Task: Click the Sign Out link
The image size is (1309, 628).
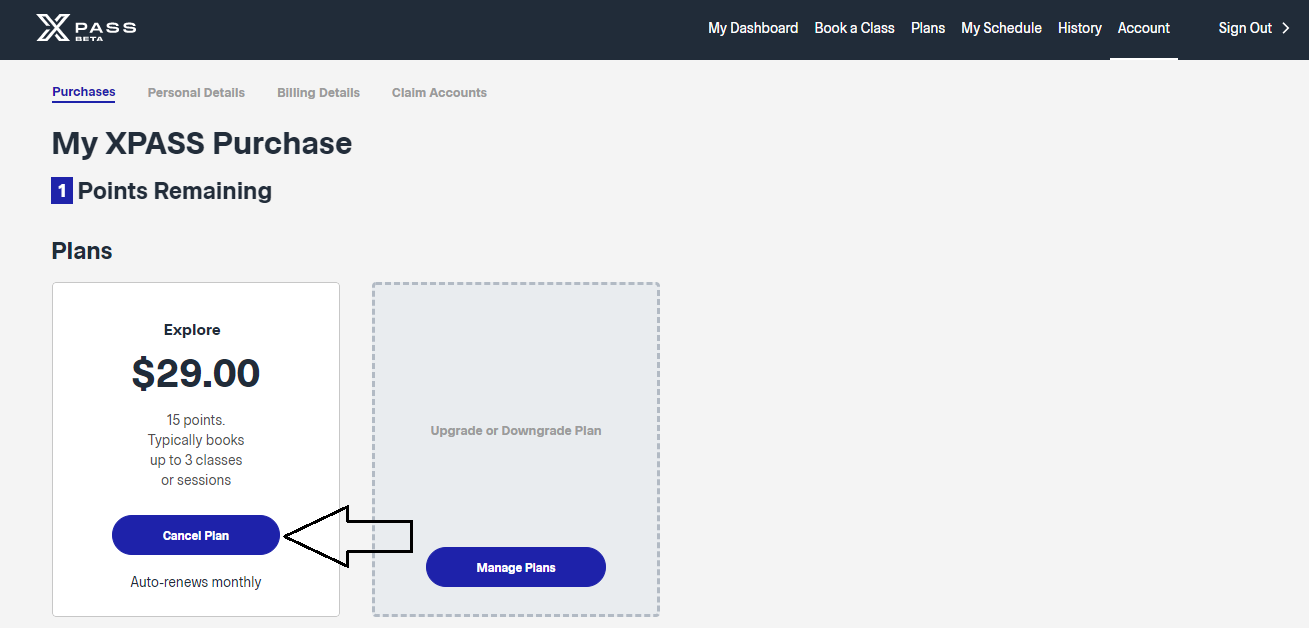Action: (x=1245, y=28)
